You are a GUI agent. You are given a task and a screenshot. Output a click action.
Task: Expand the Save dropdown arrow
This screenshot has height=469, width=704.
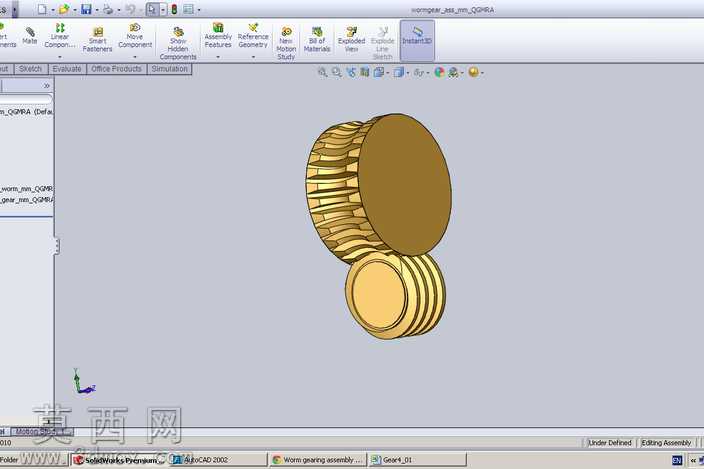pos(97,10)
